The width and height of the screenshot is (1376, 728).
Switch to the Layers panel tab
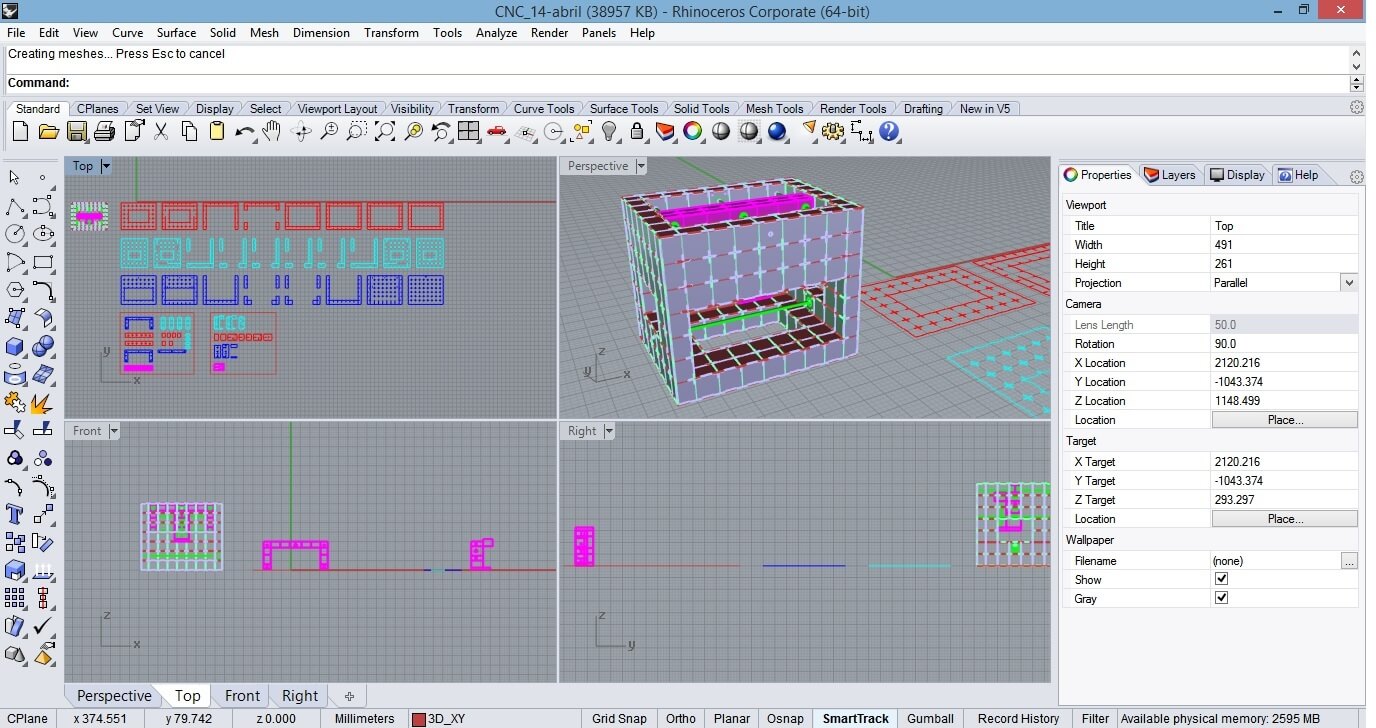pyautogui.click(x=1169, y=175)
